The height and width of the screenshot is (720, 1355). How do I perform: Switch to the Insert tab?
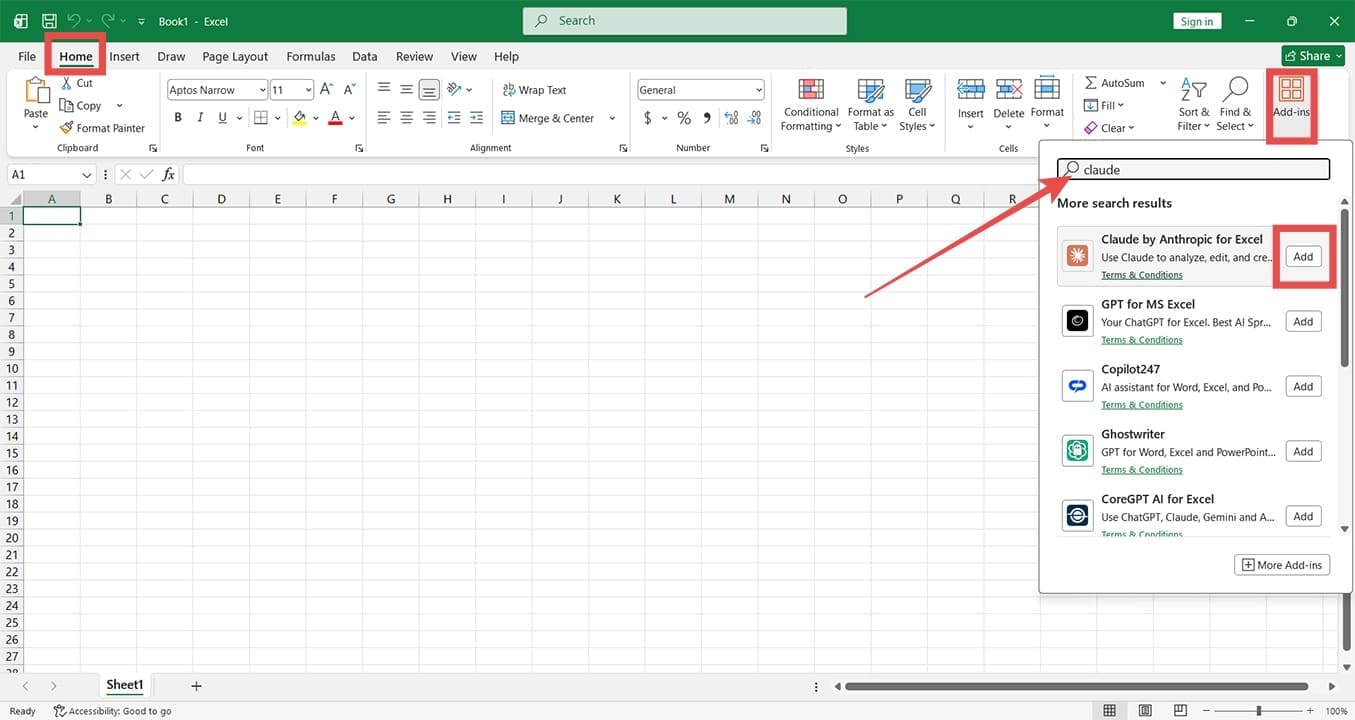click(x=124, y=57)
